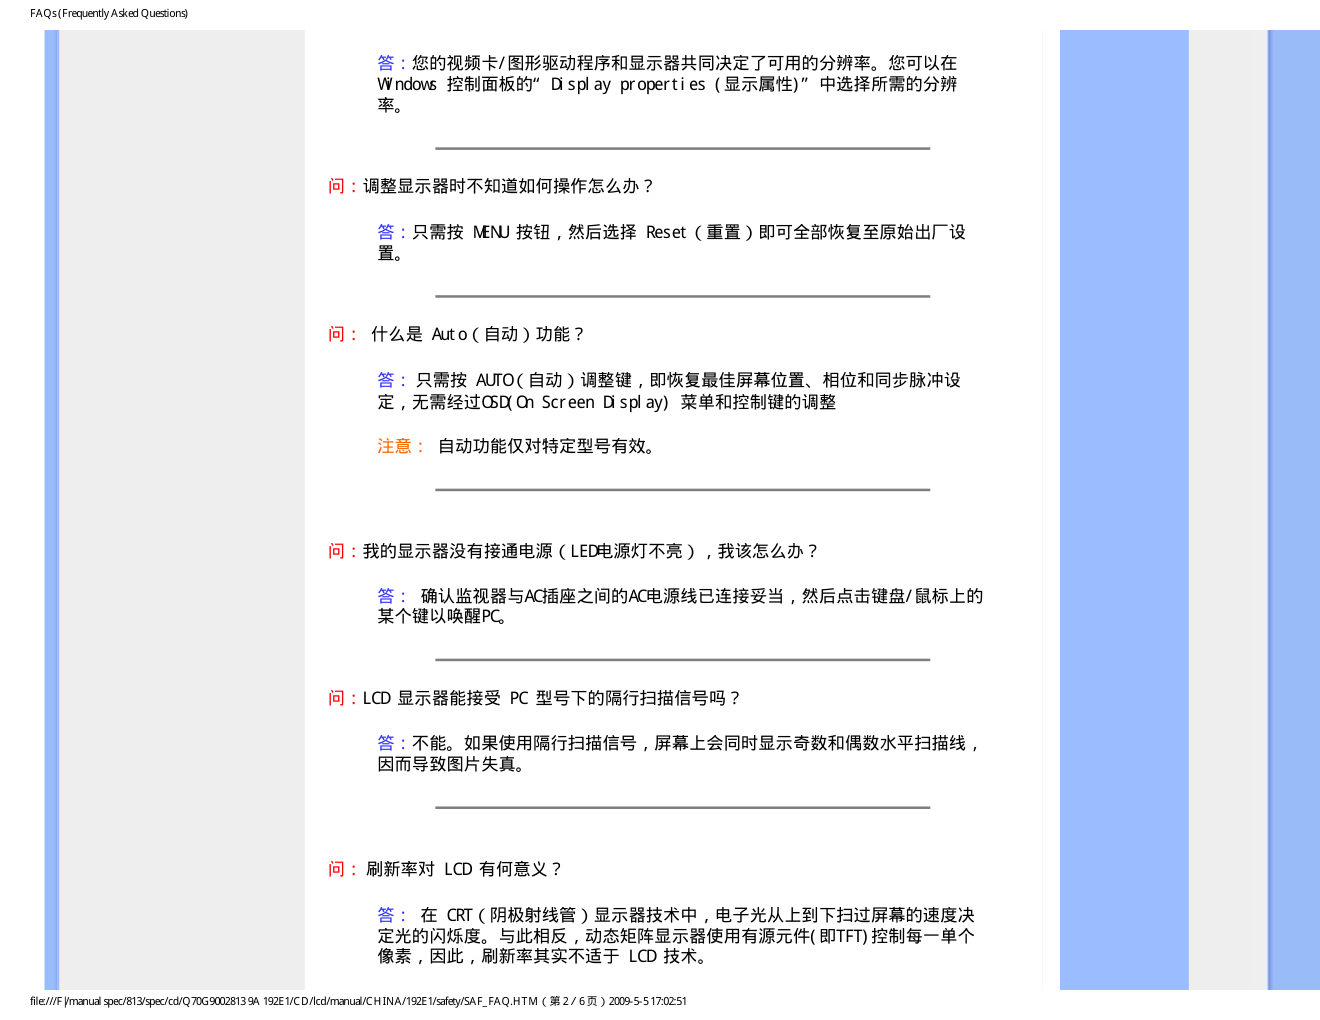Screen dimensions: 1320x1020
Task: Click the orange '注意：' note label
Action: point(402,446)
